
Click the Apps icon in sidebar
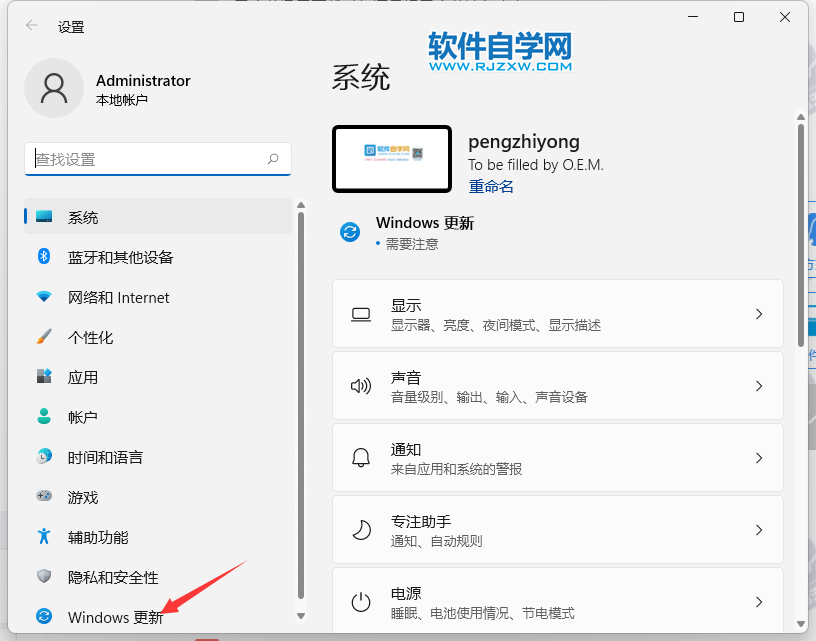click(44, 376)
